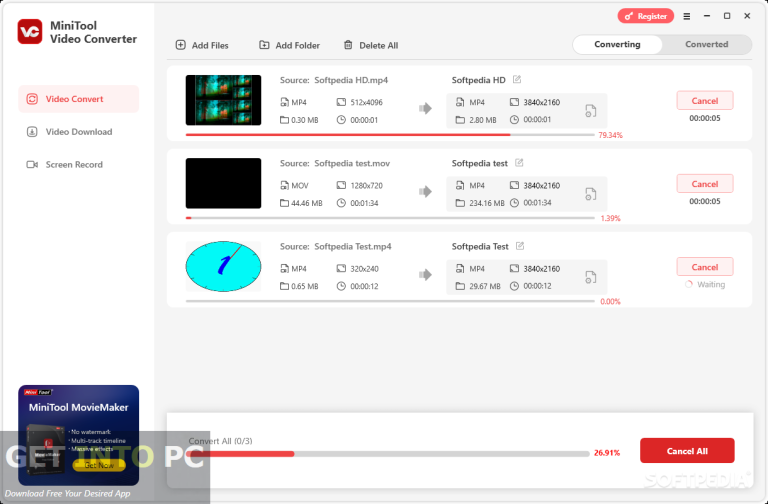This screenshot has width=768, height=504.
Task: Click Softpedia HD.mp4 video thumbnail
Action: pos(223,100)
